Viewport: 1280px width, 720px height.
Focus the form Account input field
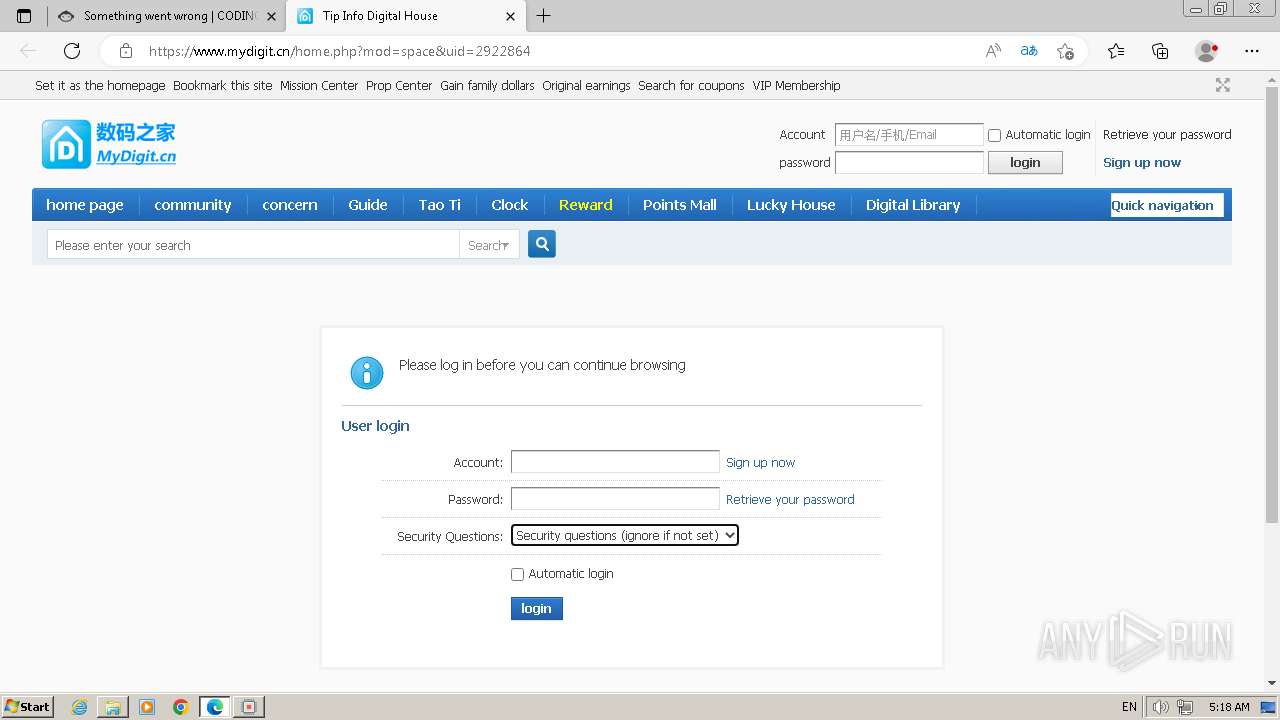coord(615,462)
